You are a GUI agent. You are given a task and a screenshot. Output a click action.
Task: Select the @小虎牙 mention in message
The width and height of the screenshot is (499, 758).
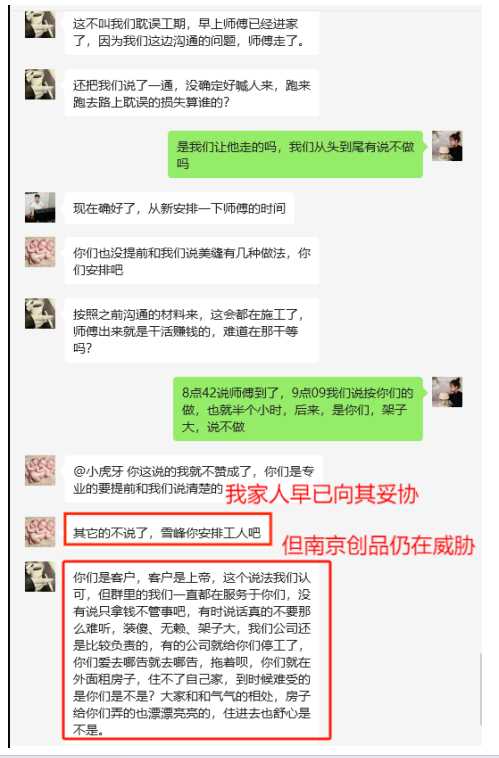click(100, 471)
